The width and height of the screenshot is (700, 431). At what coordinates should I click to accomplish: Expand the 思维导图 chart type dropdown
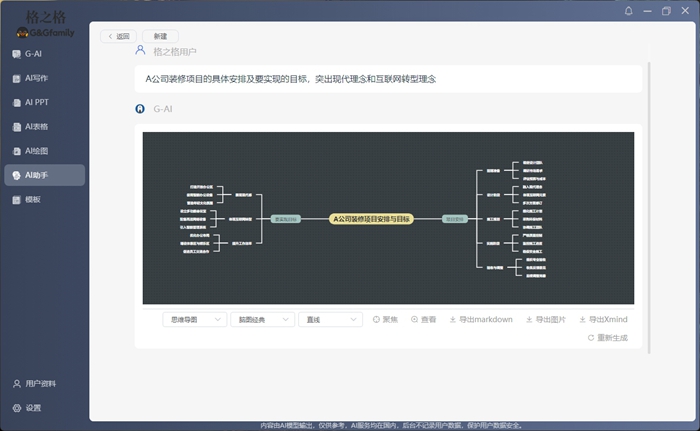pyautogui.click(x=194, y=320)
